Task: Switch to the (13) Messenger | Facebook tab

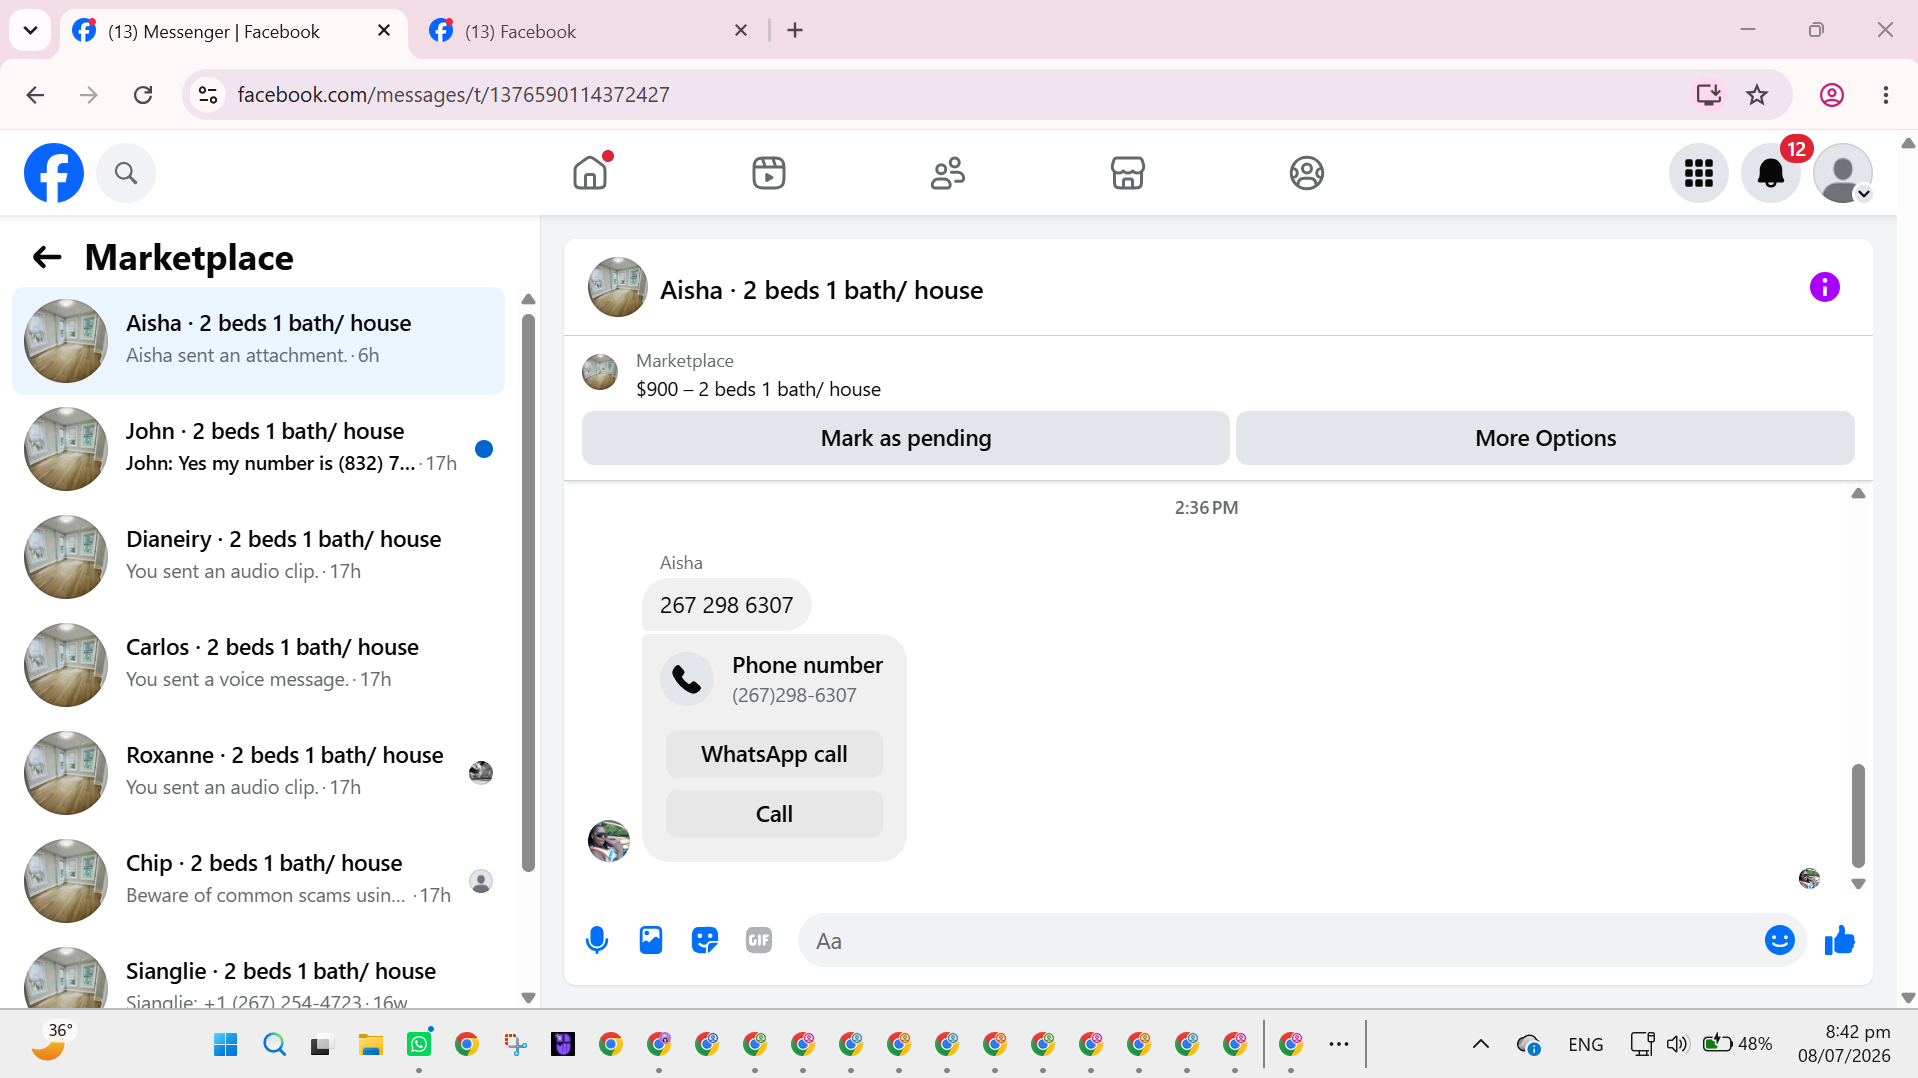Action: (x=235, y=31)
